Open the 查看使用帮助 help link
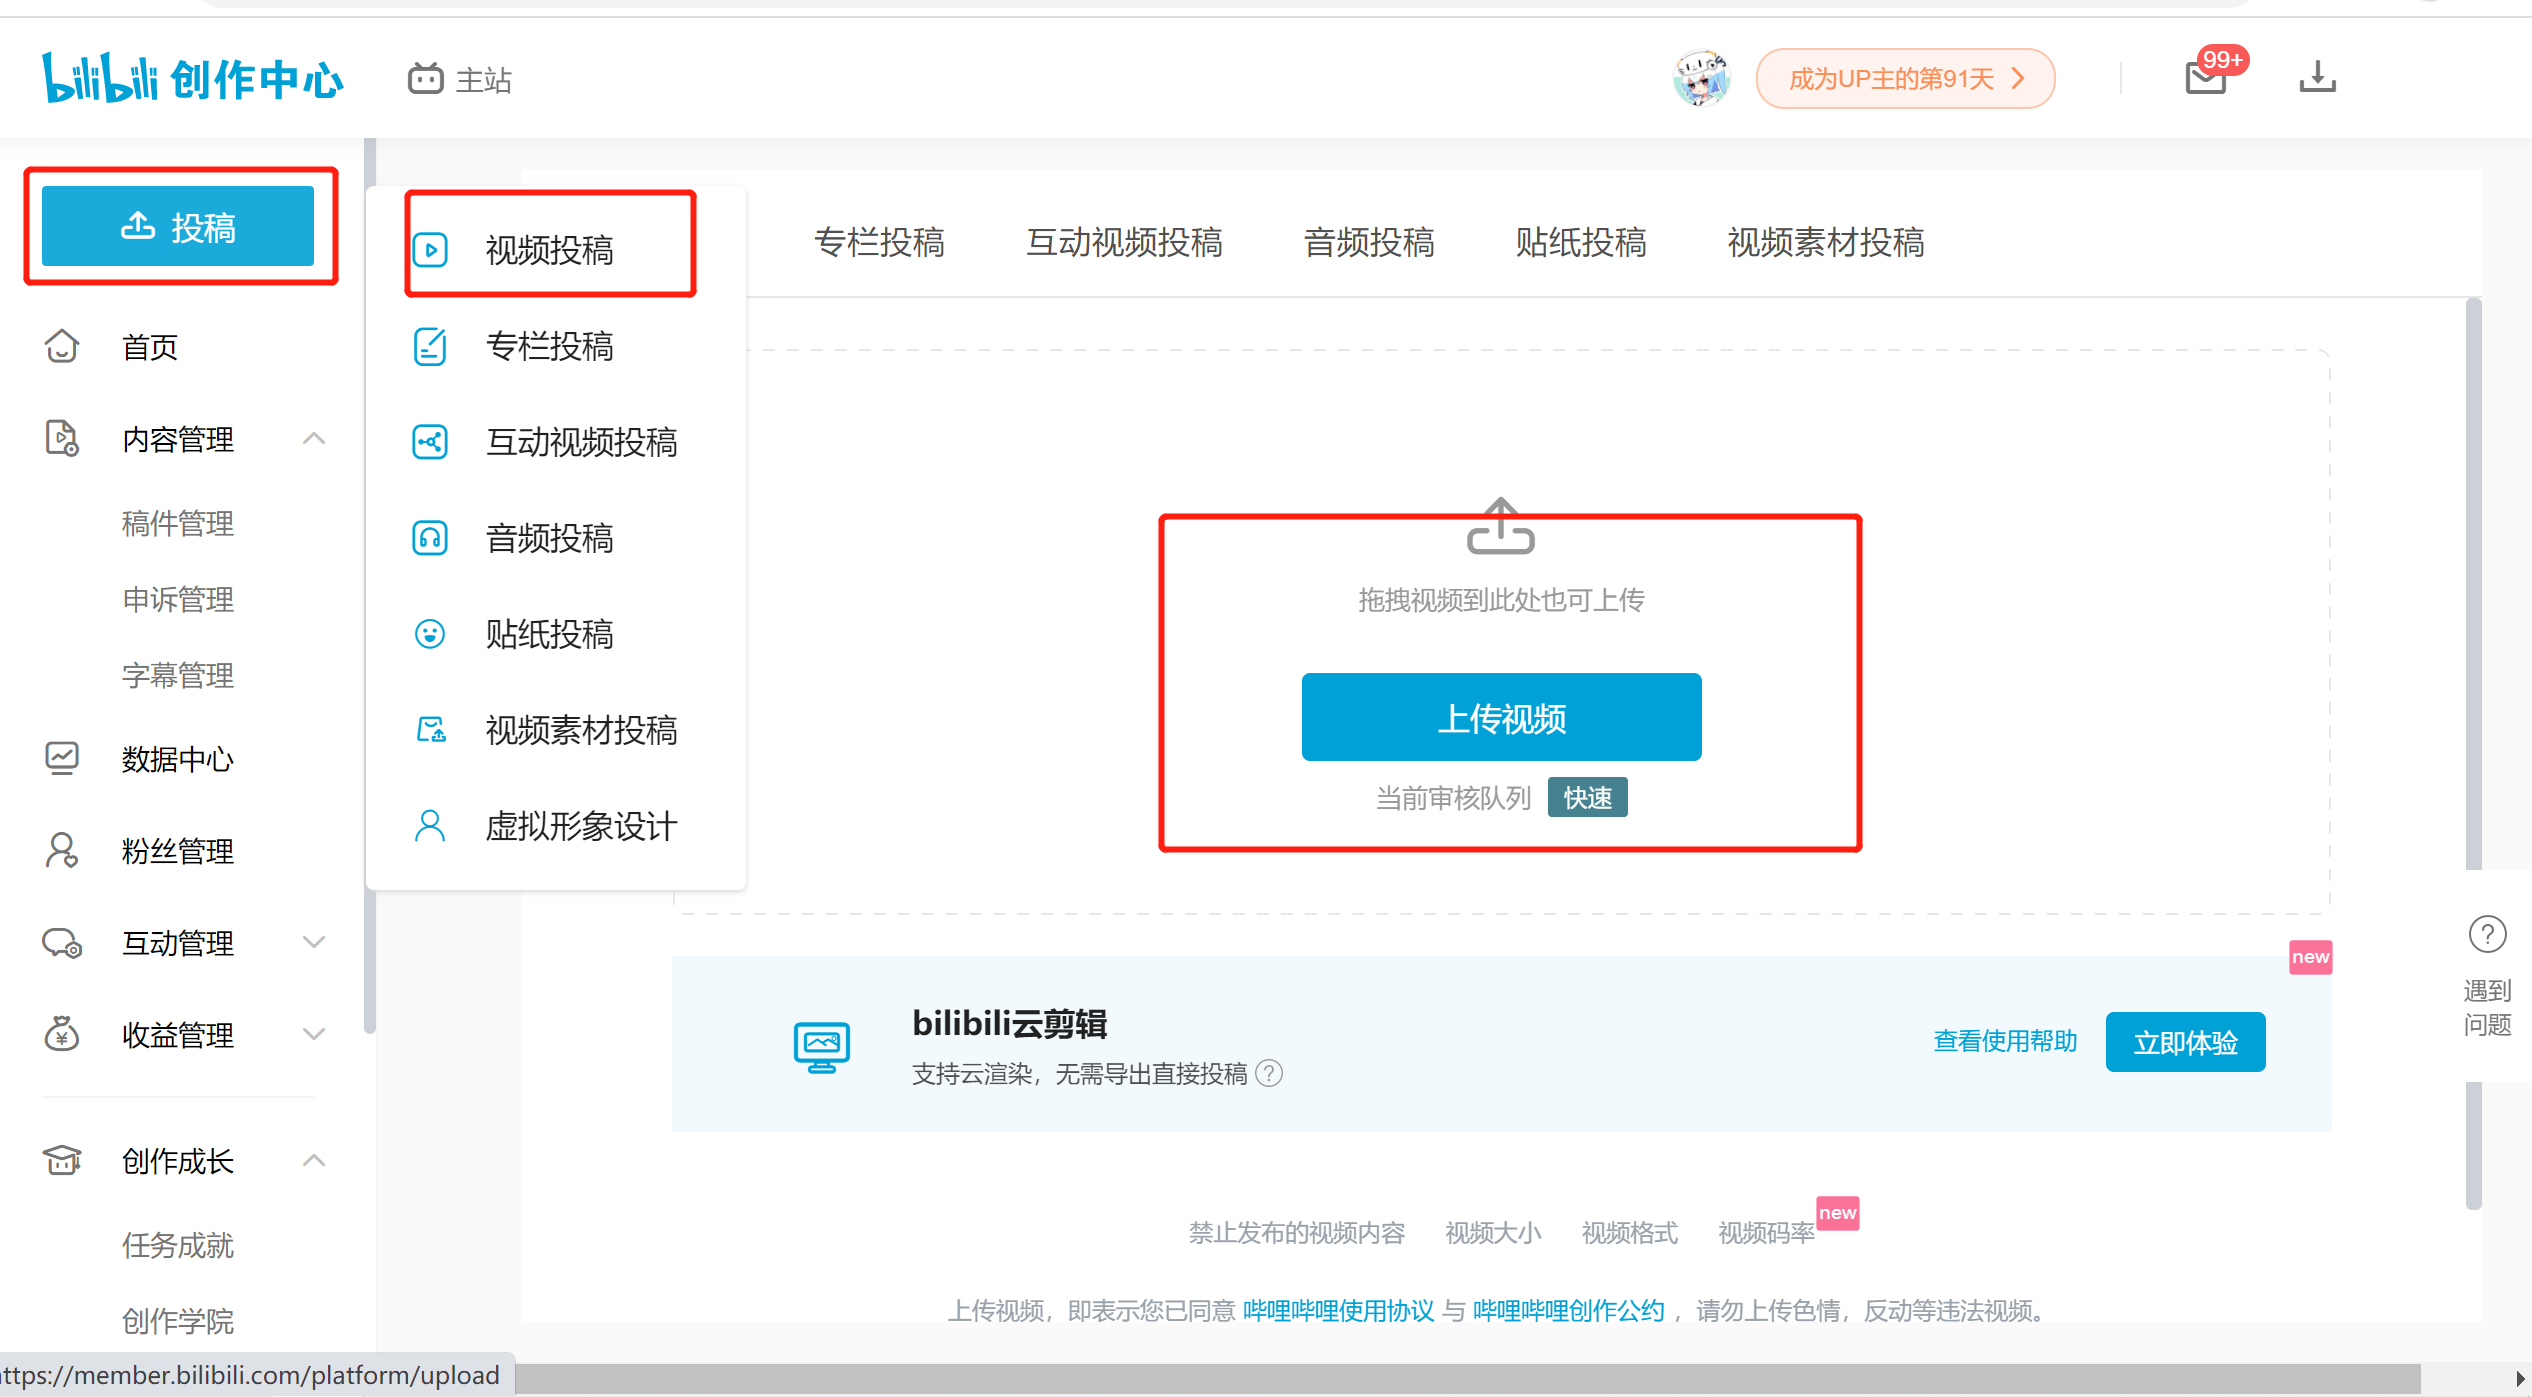Image resolution: width=2532 pixels, height=1397 pixels. pos(2004,1041)
